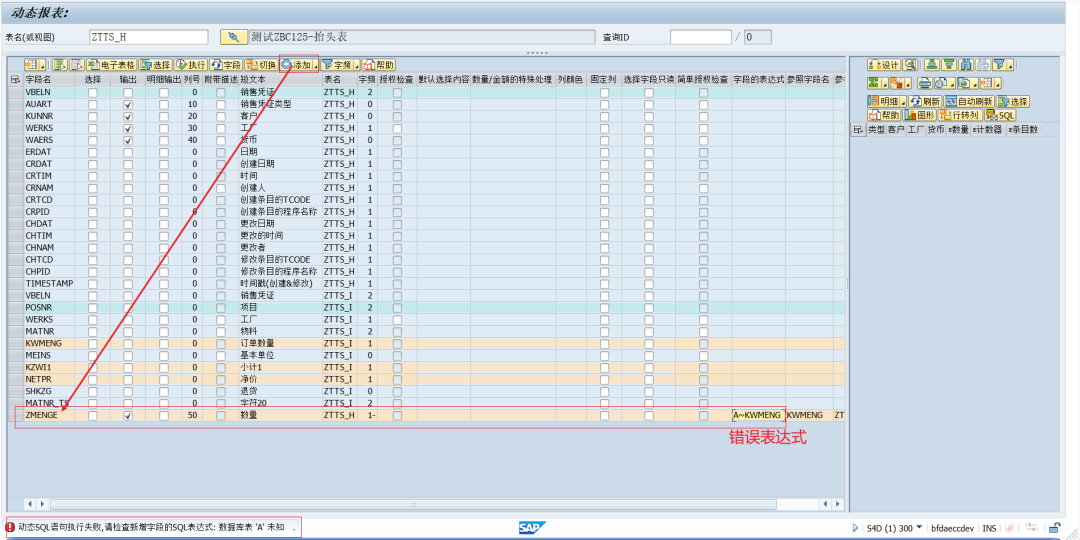The height and width of the screenshot is (540, 1080).
Task: Open the 字频 button dropdown arrow
Action: point(357,65)
